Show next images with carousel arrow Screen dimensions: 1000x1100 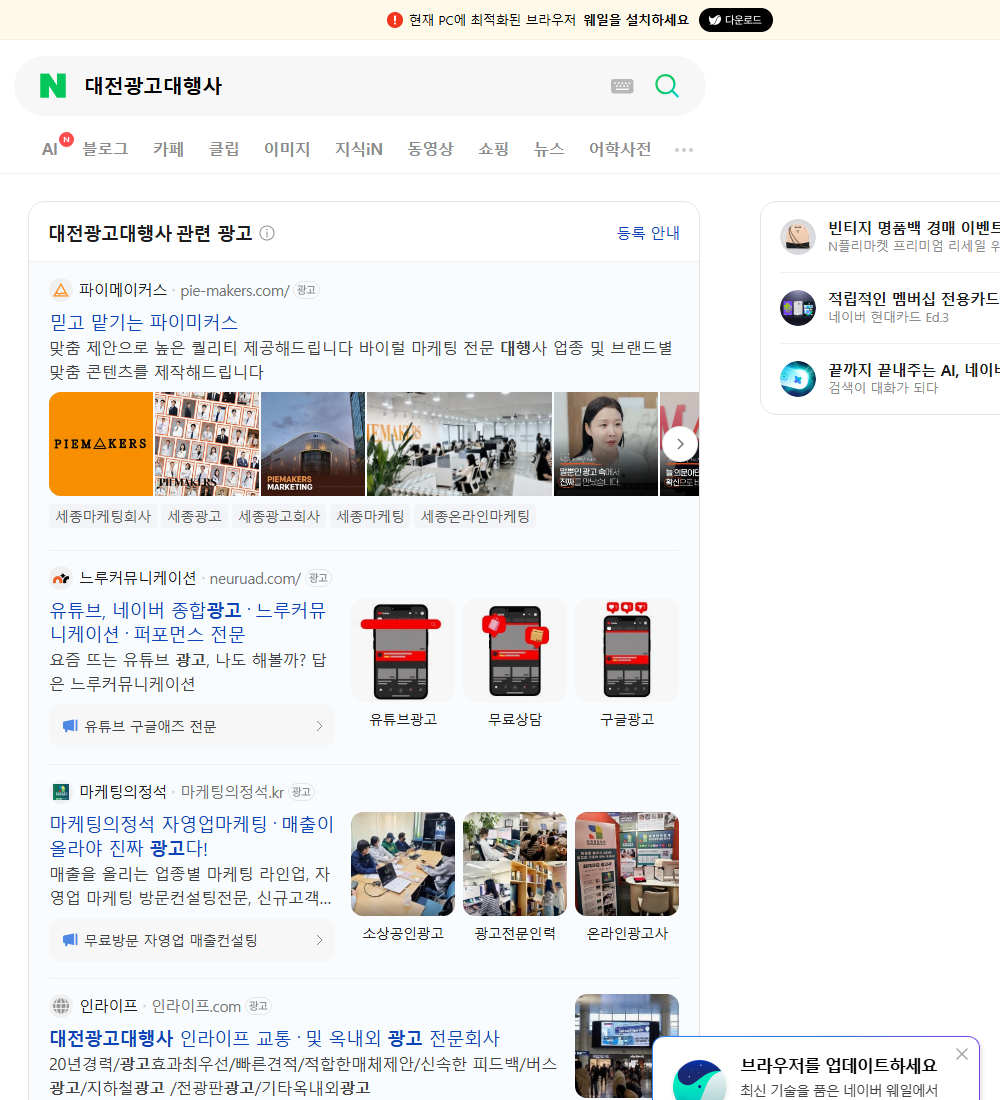(680, 444)
